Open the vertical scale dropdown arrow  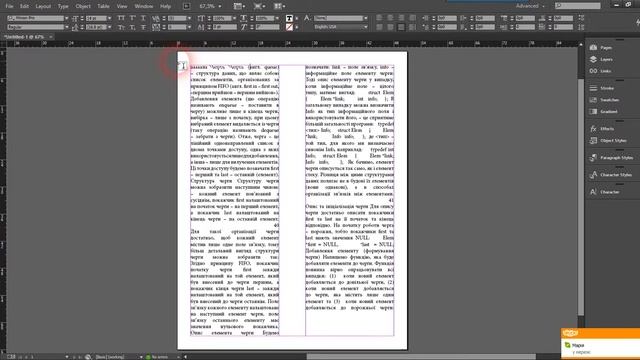(x=234, y=18)
